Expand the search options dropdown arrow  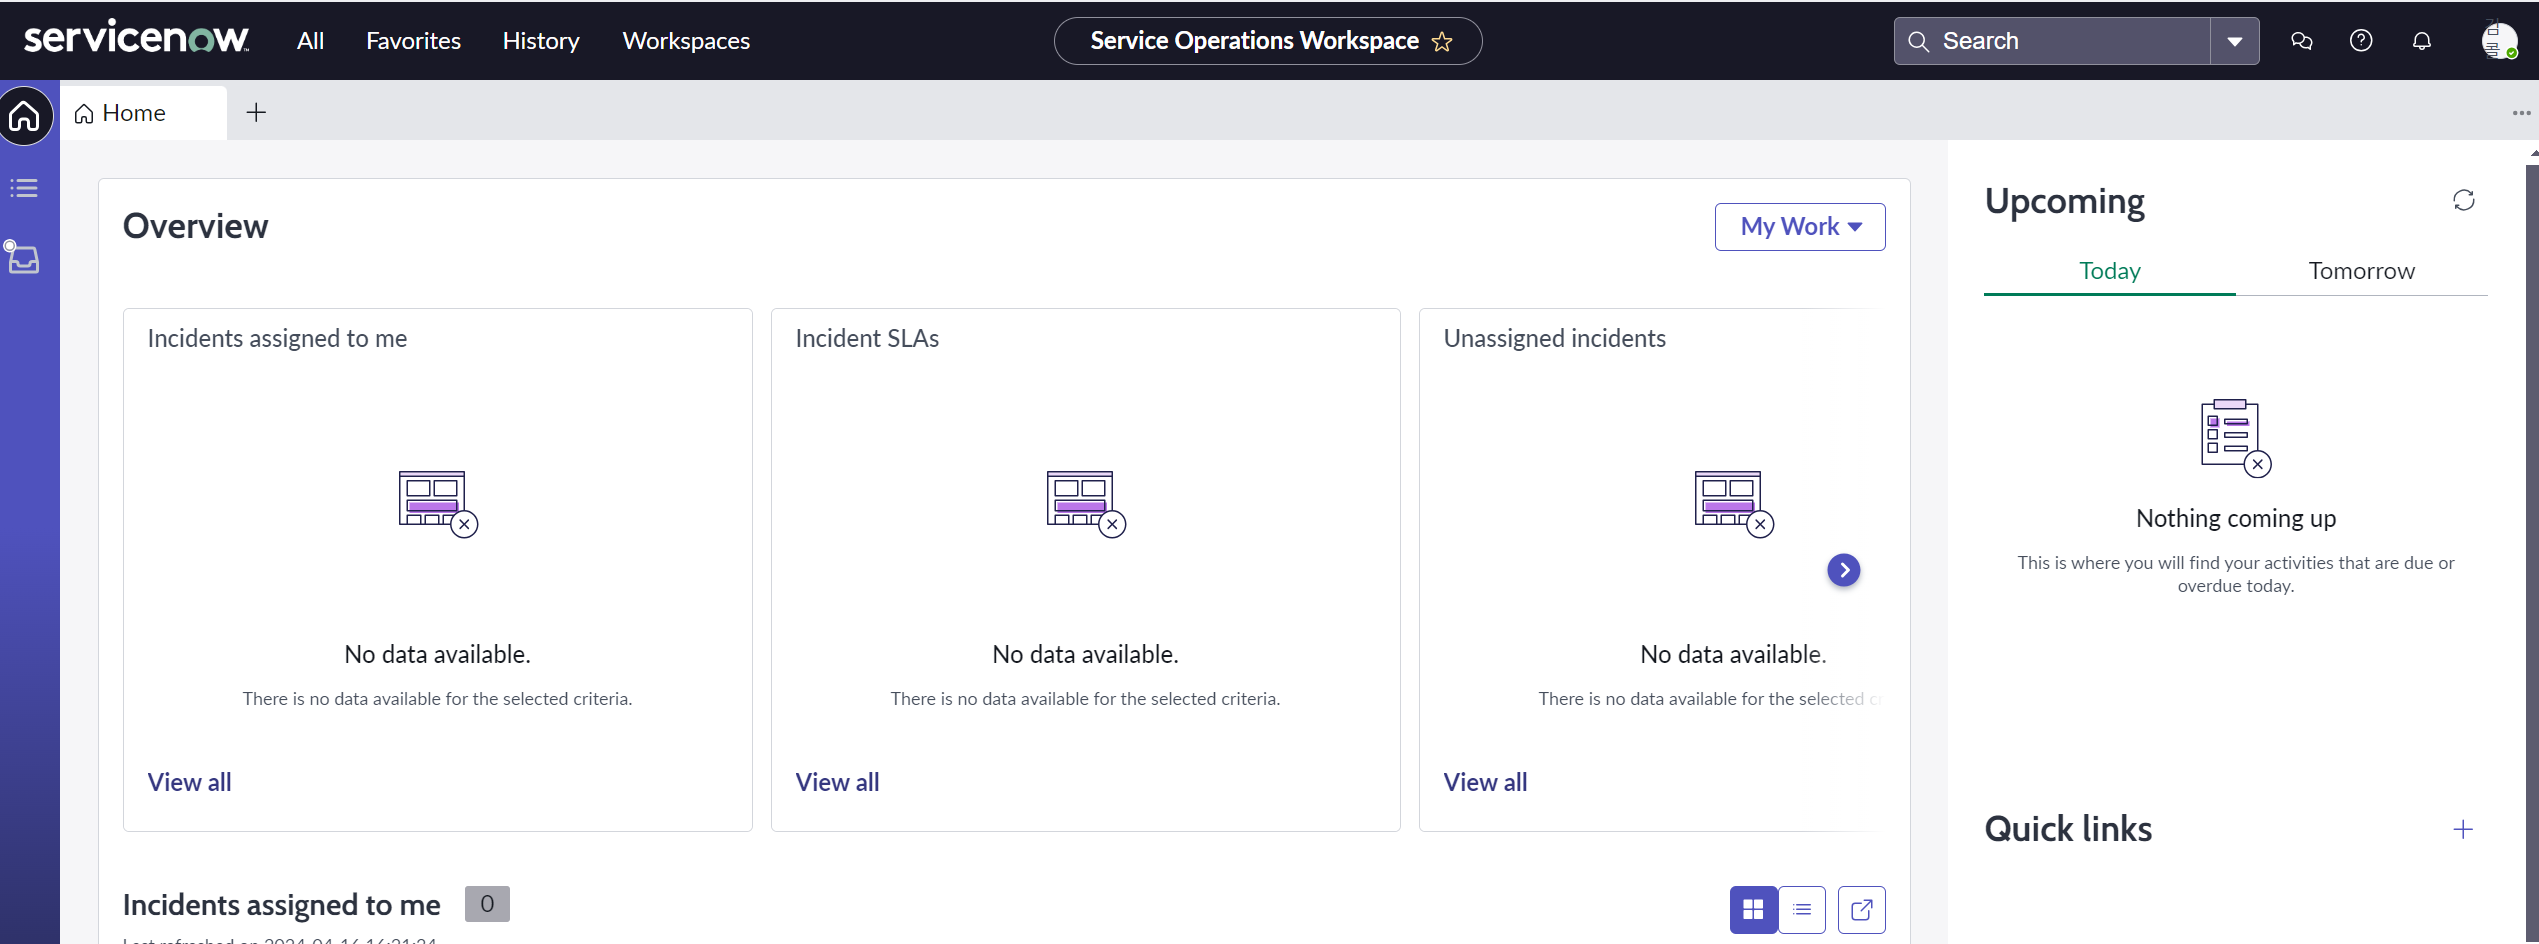pos(2233,40)
